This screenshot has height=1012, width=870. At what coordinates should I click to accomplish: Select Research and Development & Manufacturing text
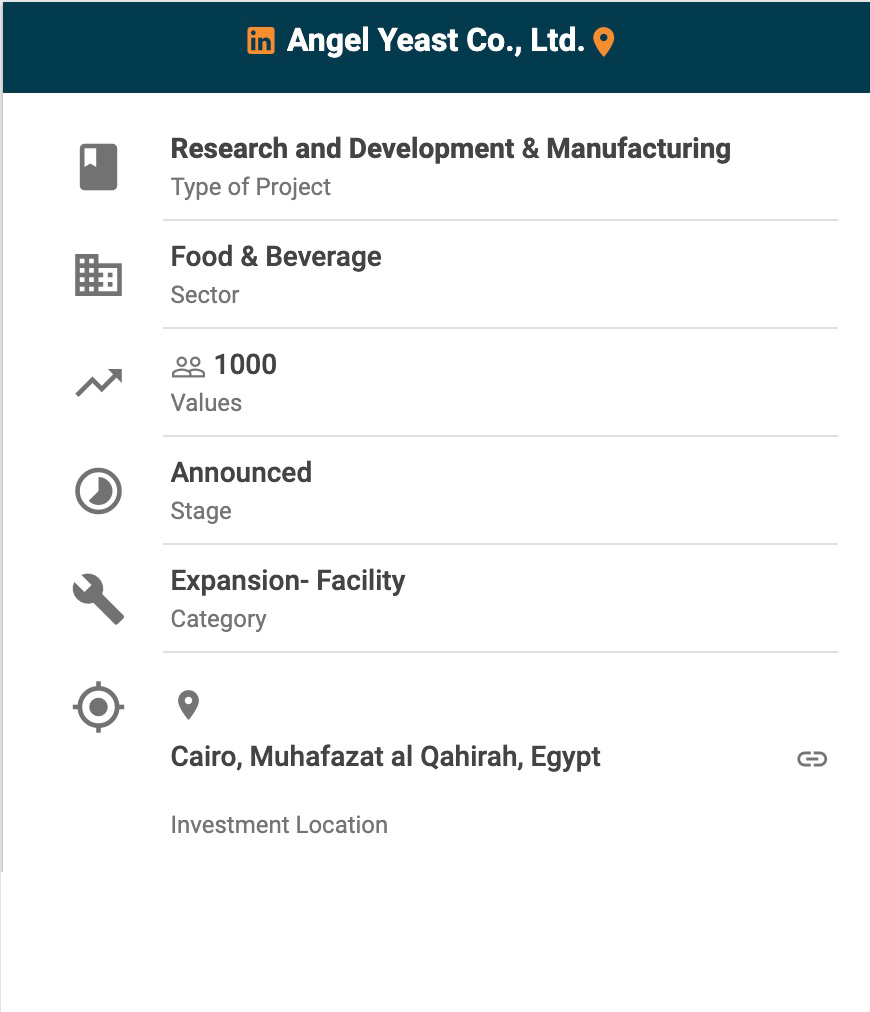450,149
